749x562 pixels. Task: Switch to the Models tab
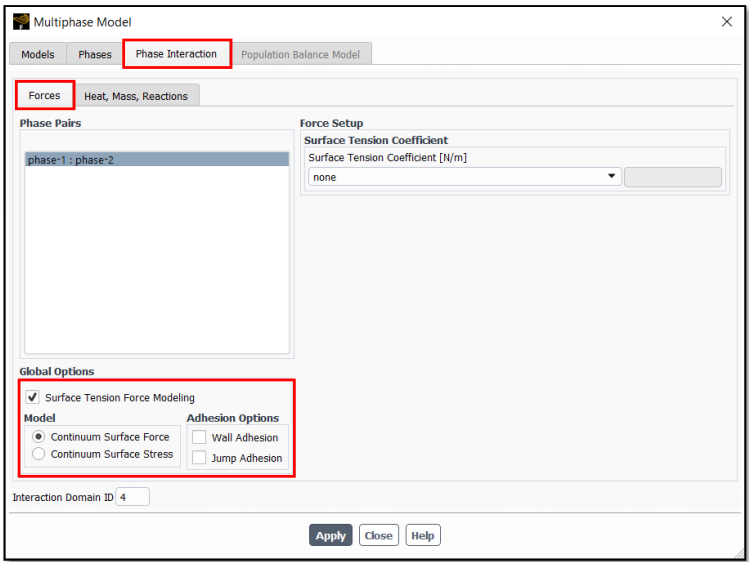[38, 54]
